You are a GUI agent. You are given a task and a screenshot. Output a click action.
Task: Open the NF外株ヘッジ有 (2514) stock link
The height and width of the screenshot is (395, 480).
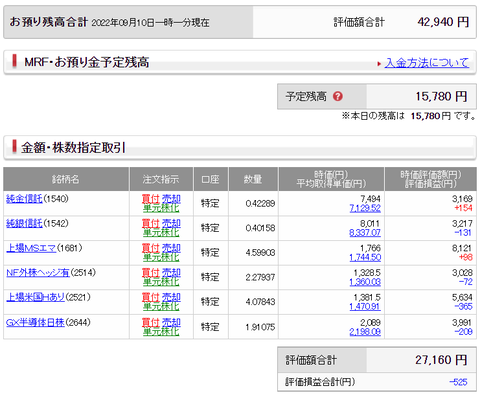(38, 273)
